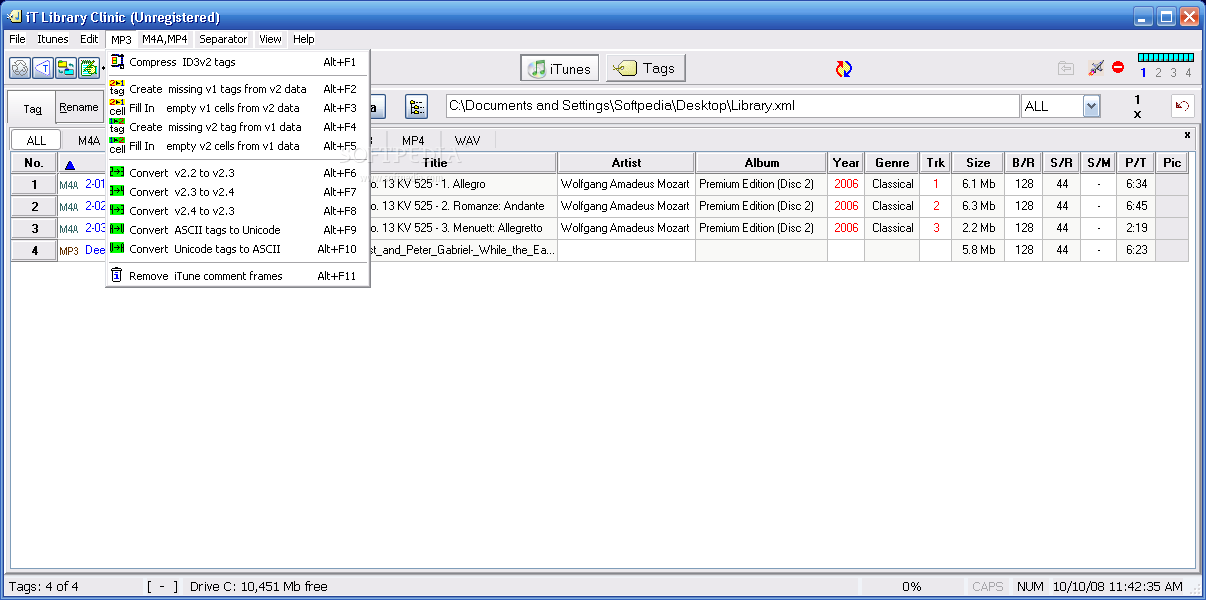The image size is (1206, 600).
Task: Open the File menu
Action: pos(17,40)
